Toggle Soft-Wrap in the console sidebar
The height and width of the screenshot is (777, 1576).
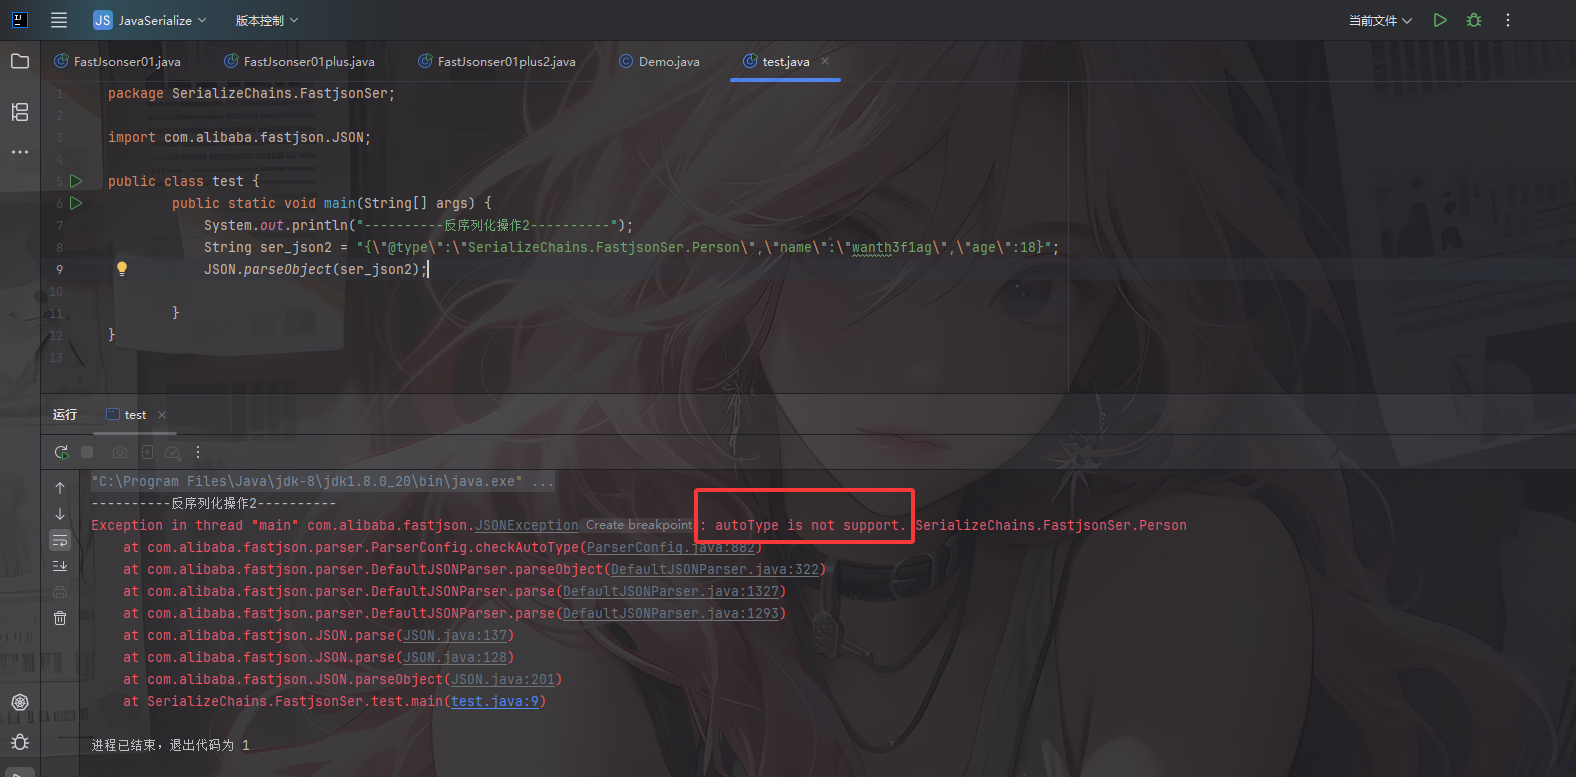(x=60, y=540)
